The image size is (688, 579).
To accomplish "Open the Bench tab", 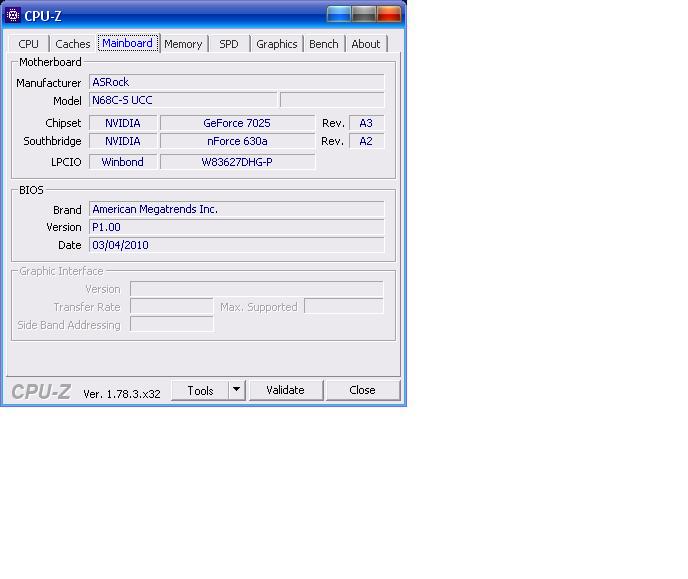I will [x=324, y=44].
